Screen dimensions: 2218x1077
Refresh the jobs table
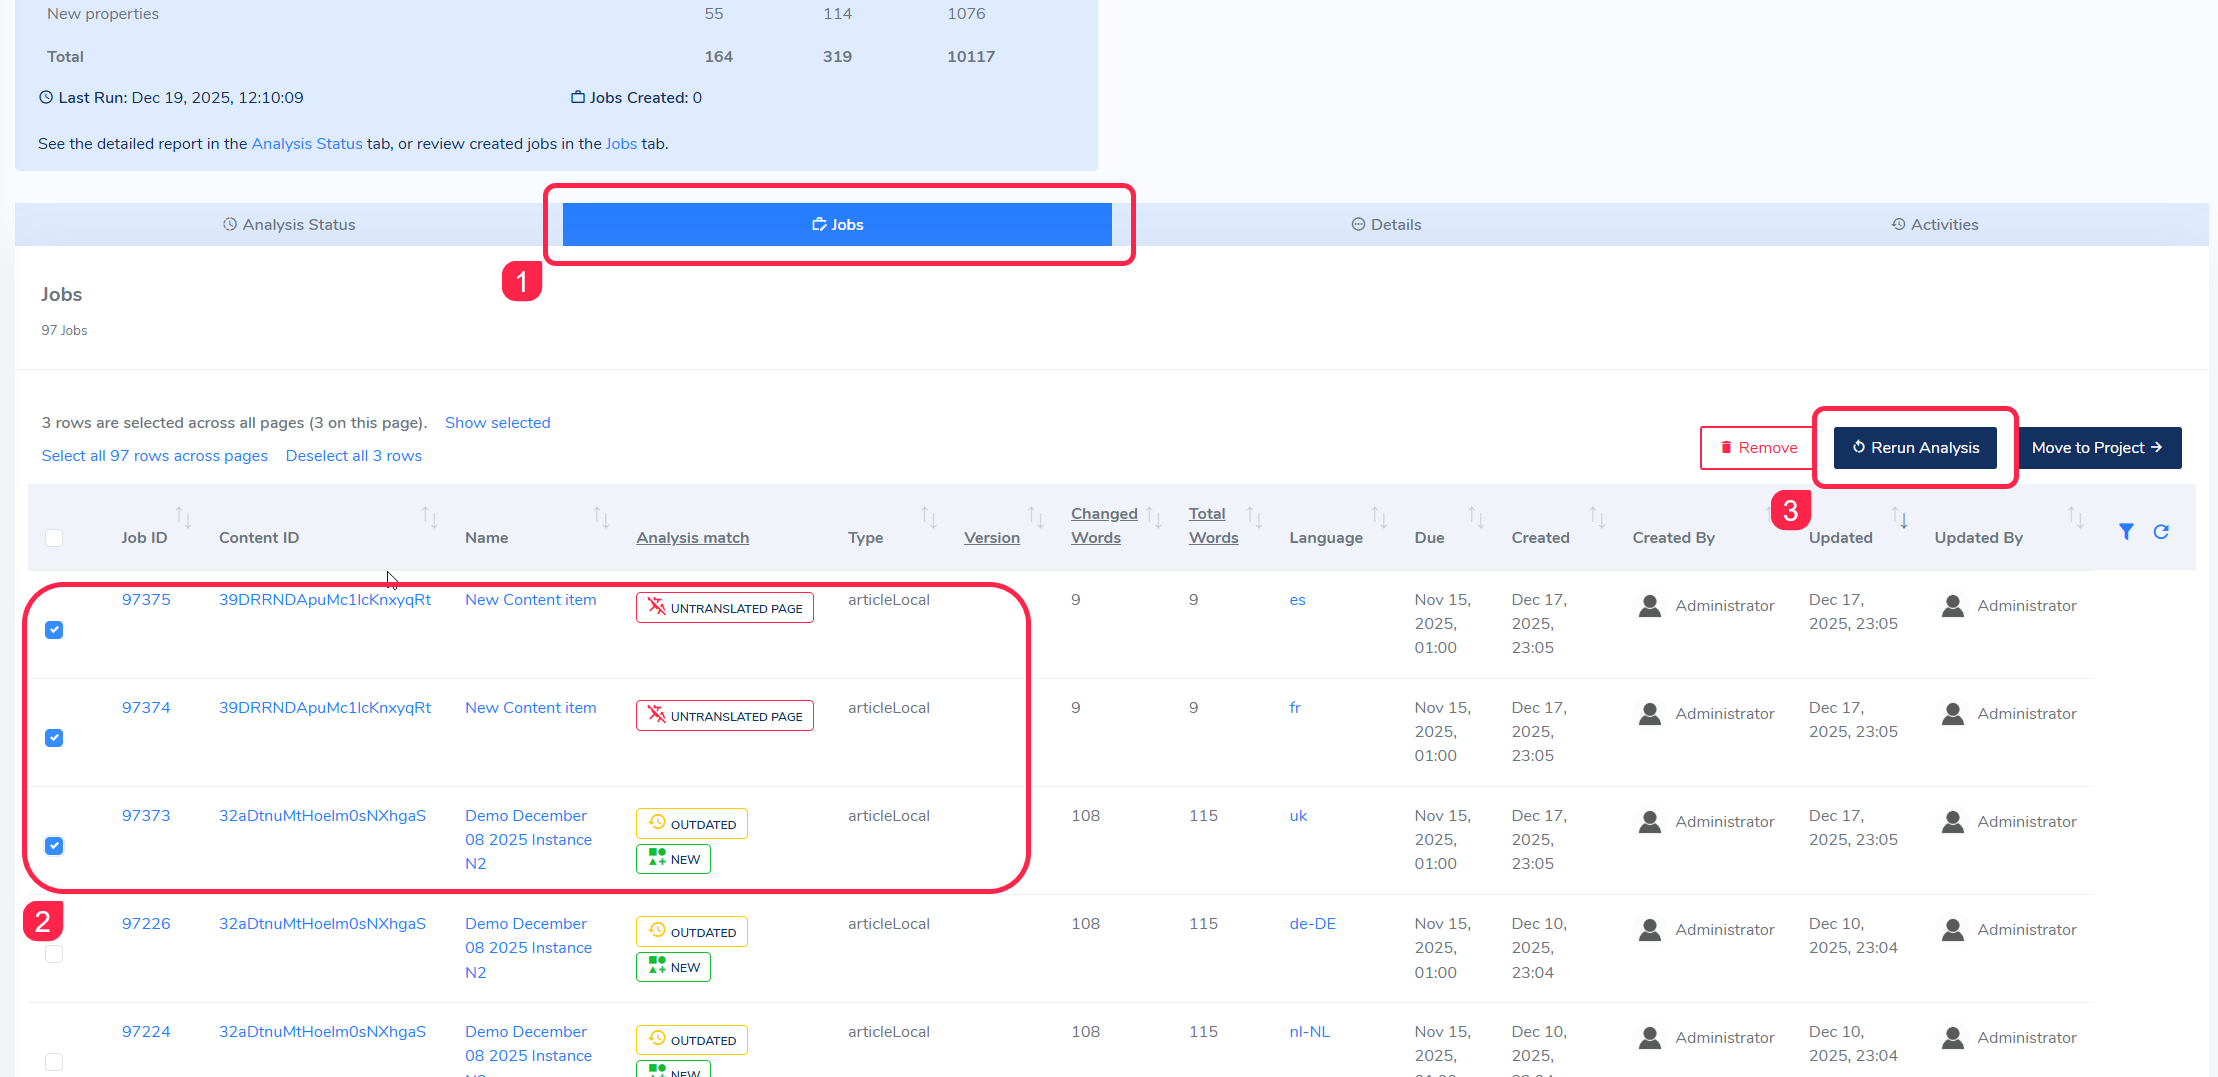pos(2161,532)
